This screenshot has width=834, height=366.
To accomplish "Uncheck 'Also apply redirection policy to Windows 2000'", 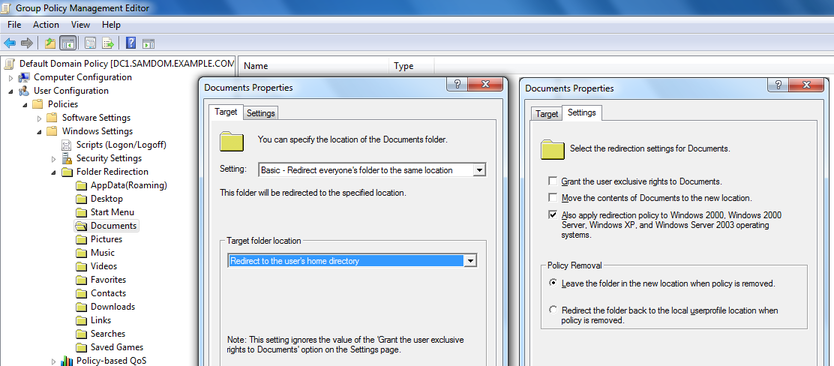I will click(553, 215).
